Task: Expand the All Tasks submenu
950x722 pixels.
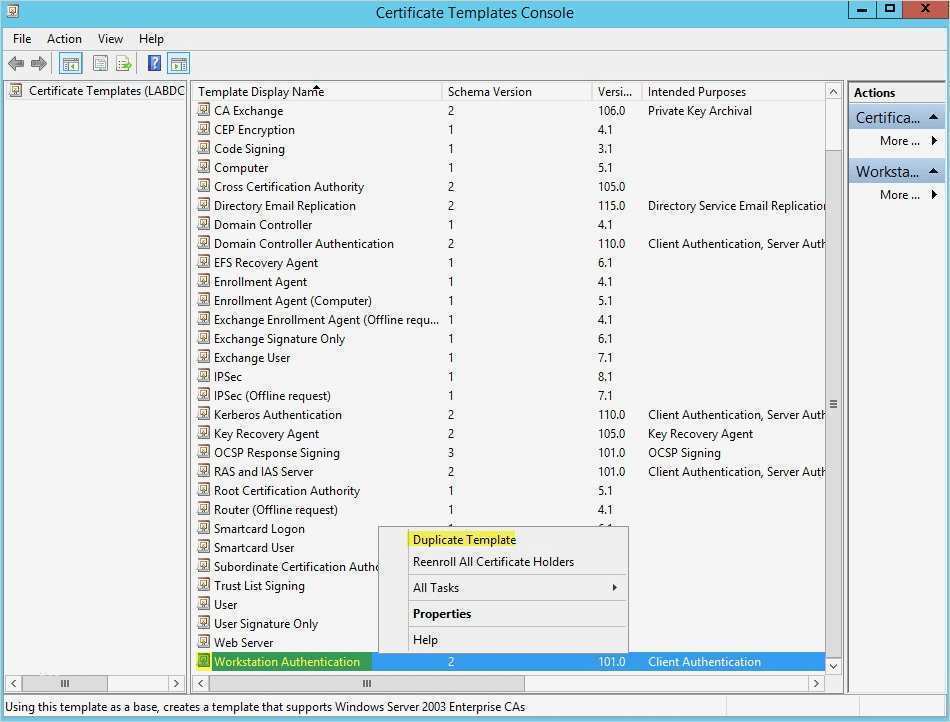Action: tap(517, 588)
